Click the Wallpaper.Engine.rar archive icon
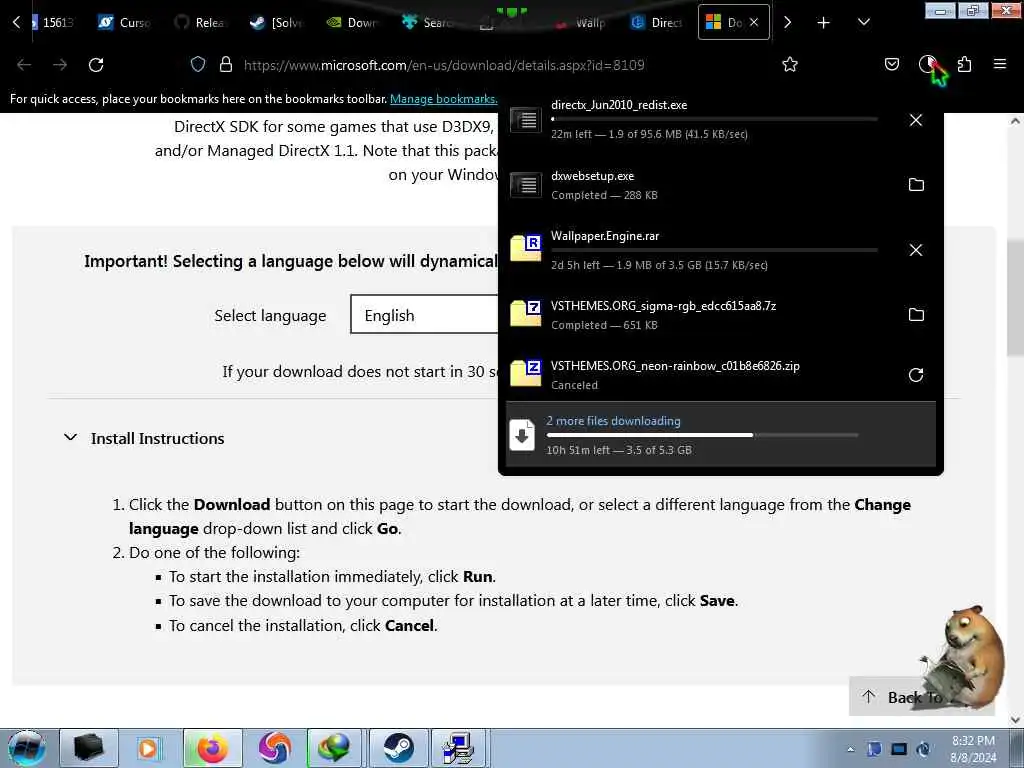Screen dimensions: 1024x768 pyautogui.click(x=526, y=248)
